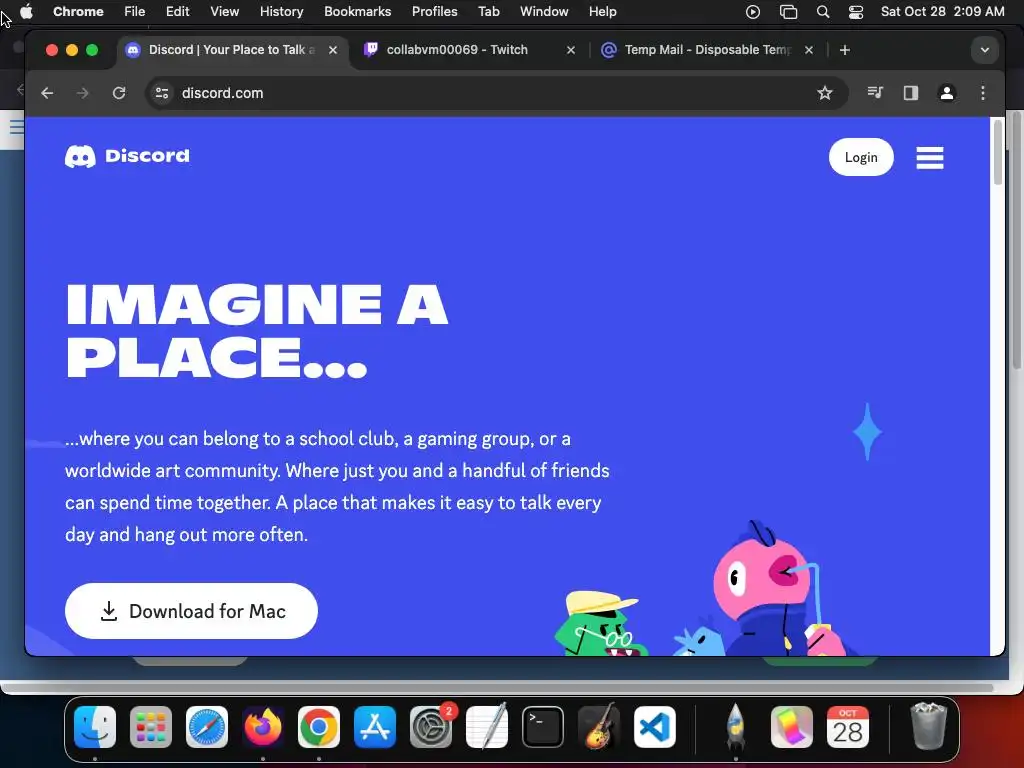This screenshot has height=768, width=1024.
Task: Open the Discord hamburger menu
Action: (929, 157)
